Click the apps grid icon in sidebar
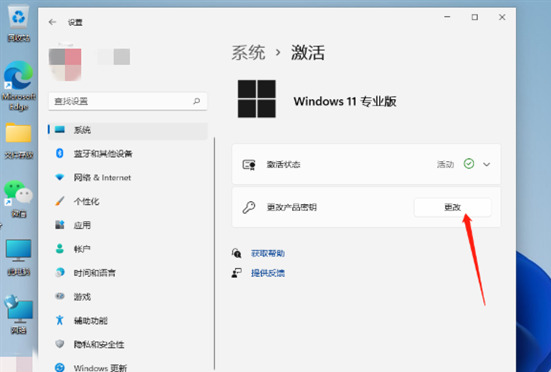This screenshot has width=551, height=372. tap(60, 225)
